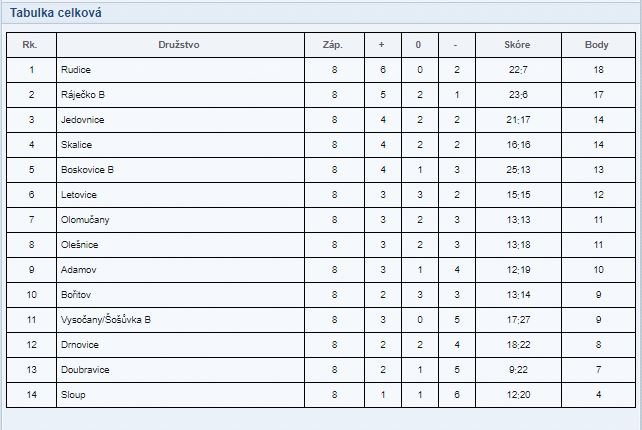The width and height of the screenshot is (642, 430).
Task: Click the Rk. column header
Action: click(x=29, y=45)
